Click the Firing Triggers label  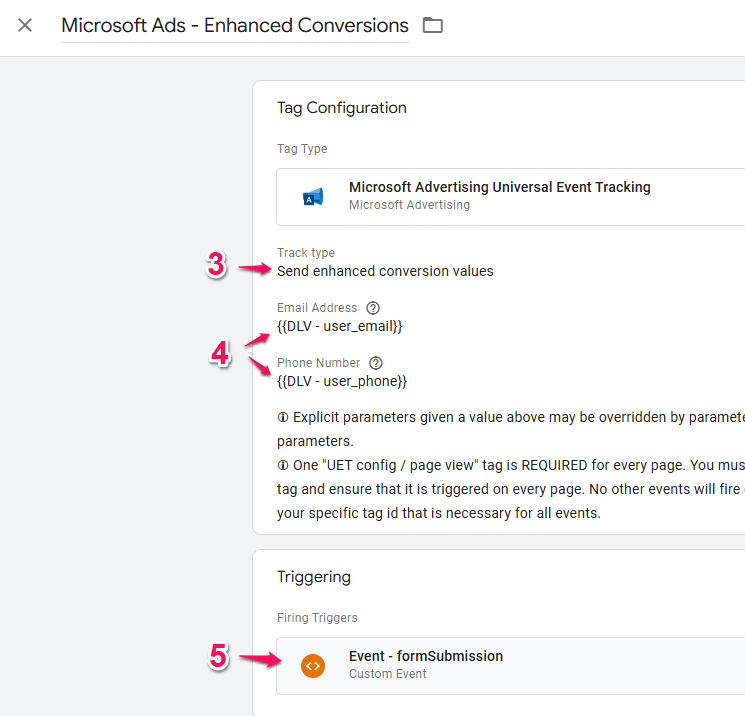[317, 618]
